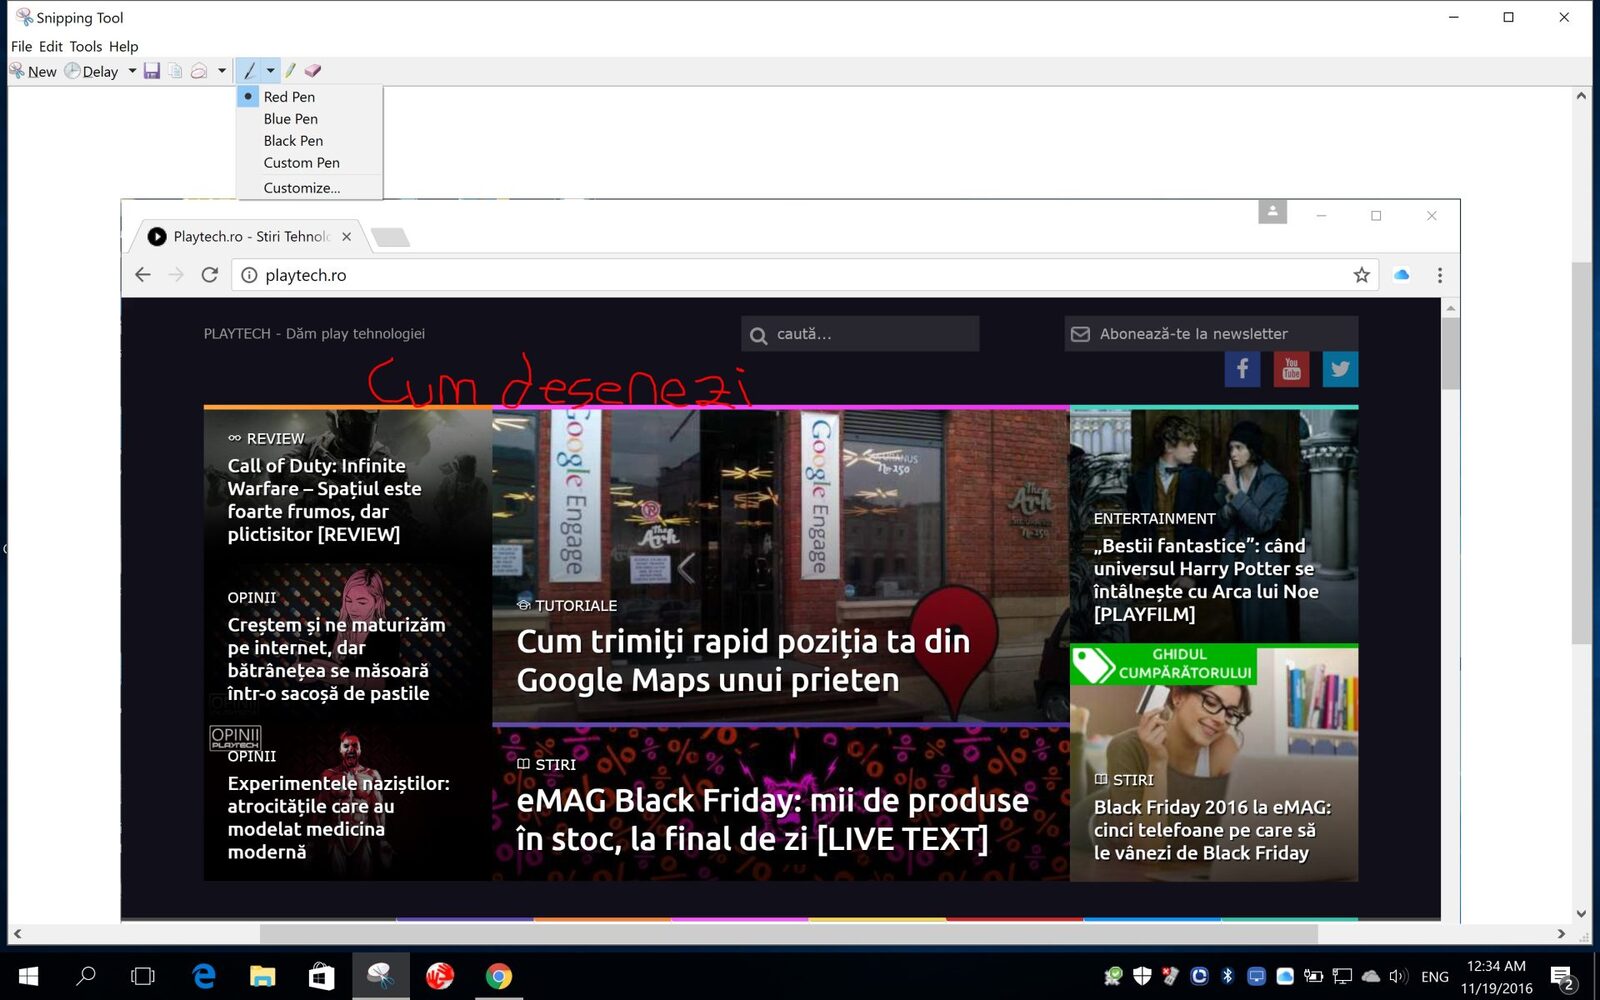Click Call of Duty: Infinite Warfare review headline
Image resolution: width=1600 pixels, height=1000 pixels.
point(324,500)
